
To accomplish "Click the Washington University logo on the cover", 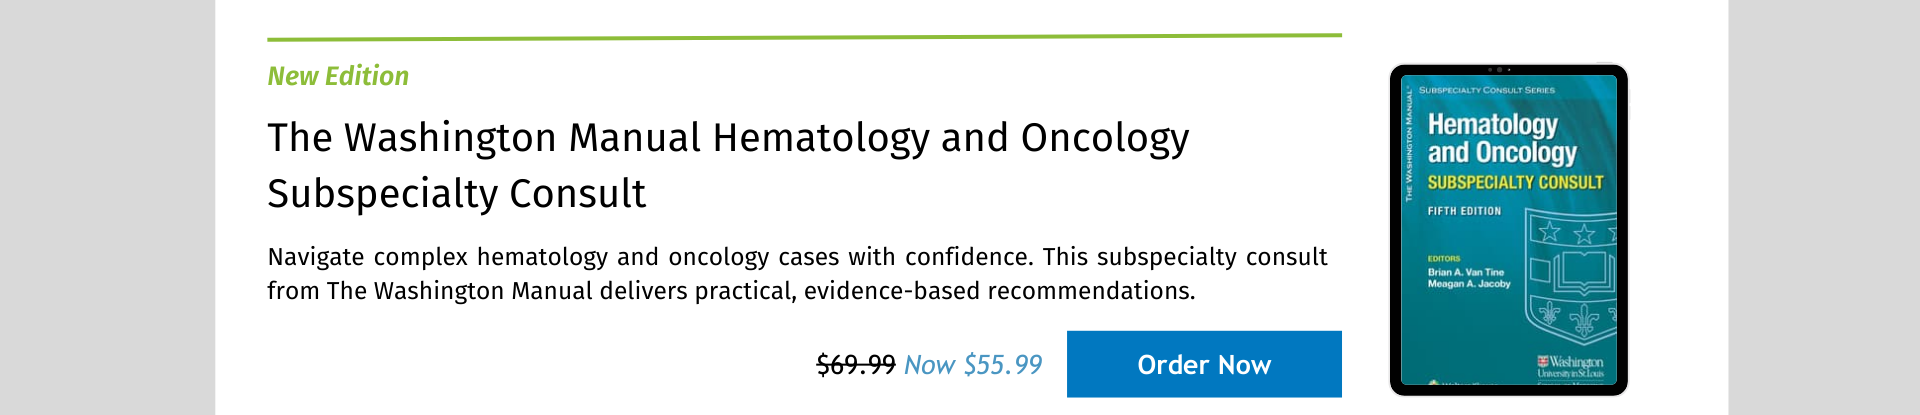I will click(x=1571, y=366).
